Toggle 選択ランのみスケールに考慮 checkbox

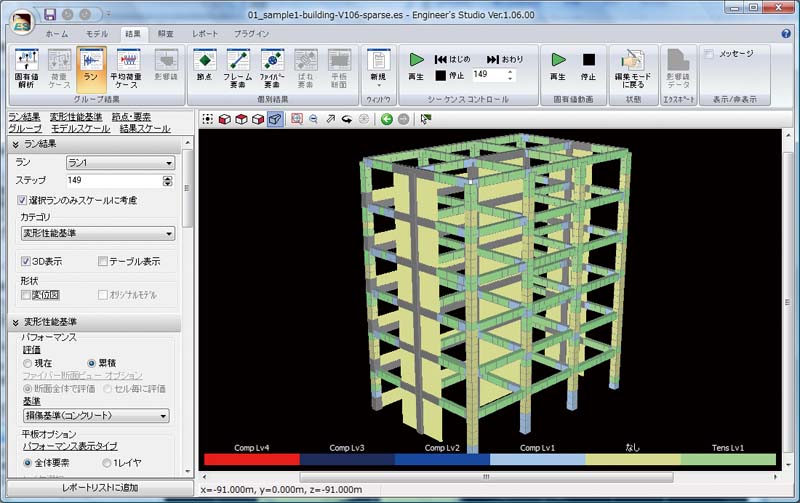click(x=22, y=200)
